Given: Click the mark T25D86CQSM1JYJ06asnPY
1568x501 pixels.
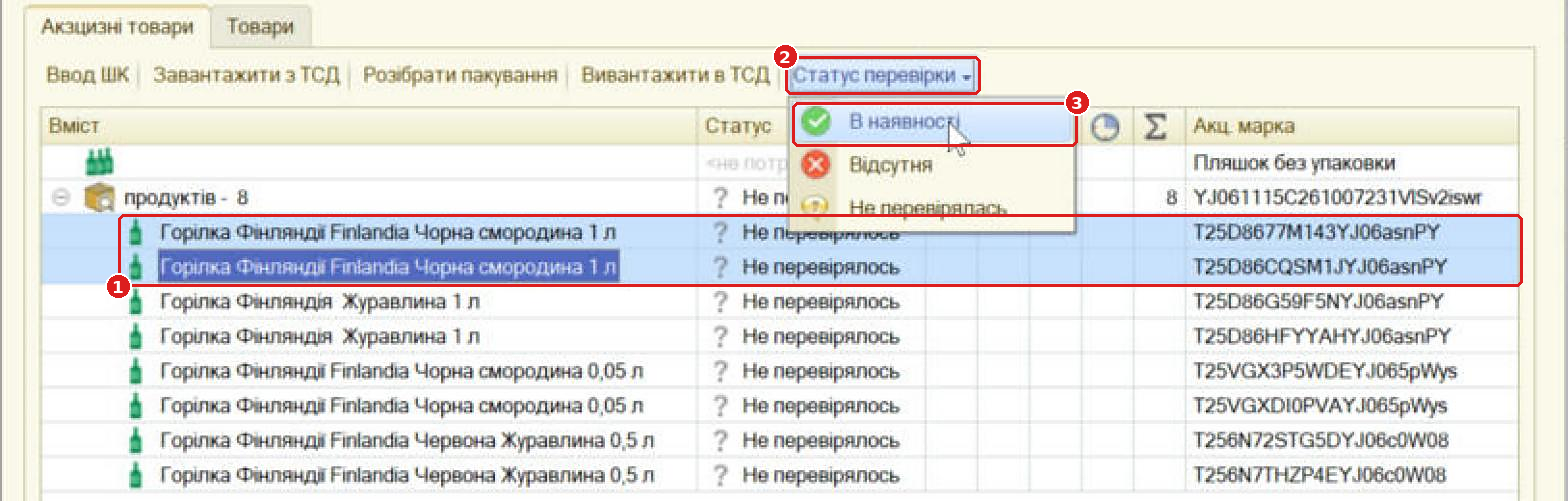Looking at the screenshot, I should point(1320,267).
